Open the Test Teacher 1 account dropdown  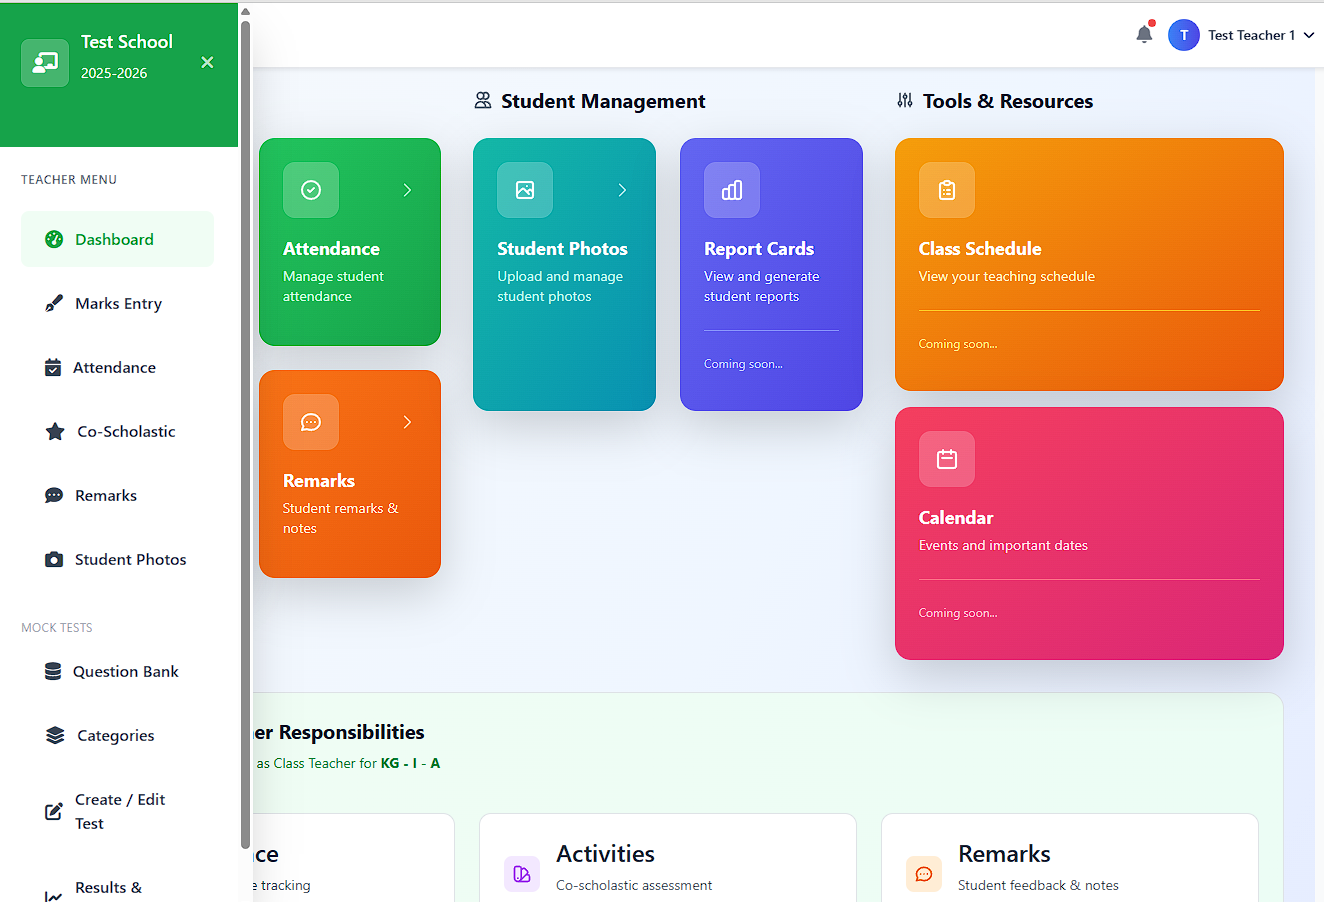tap(1260, 34)
